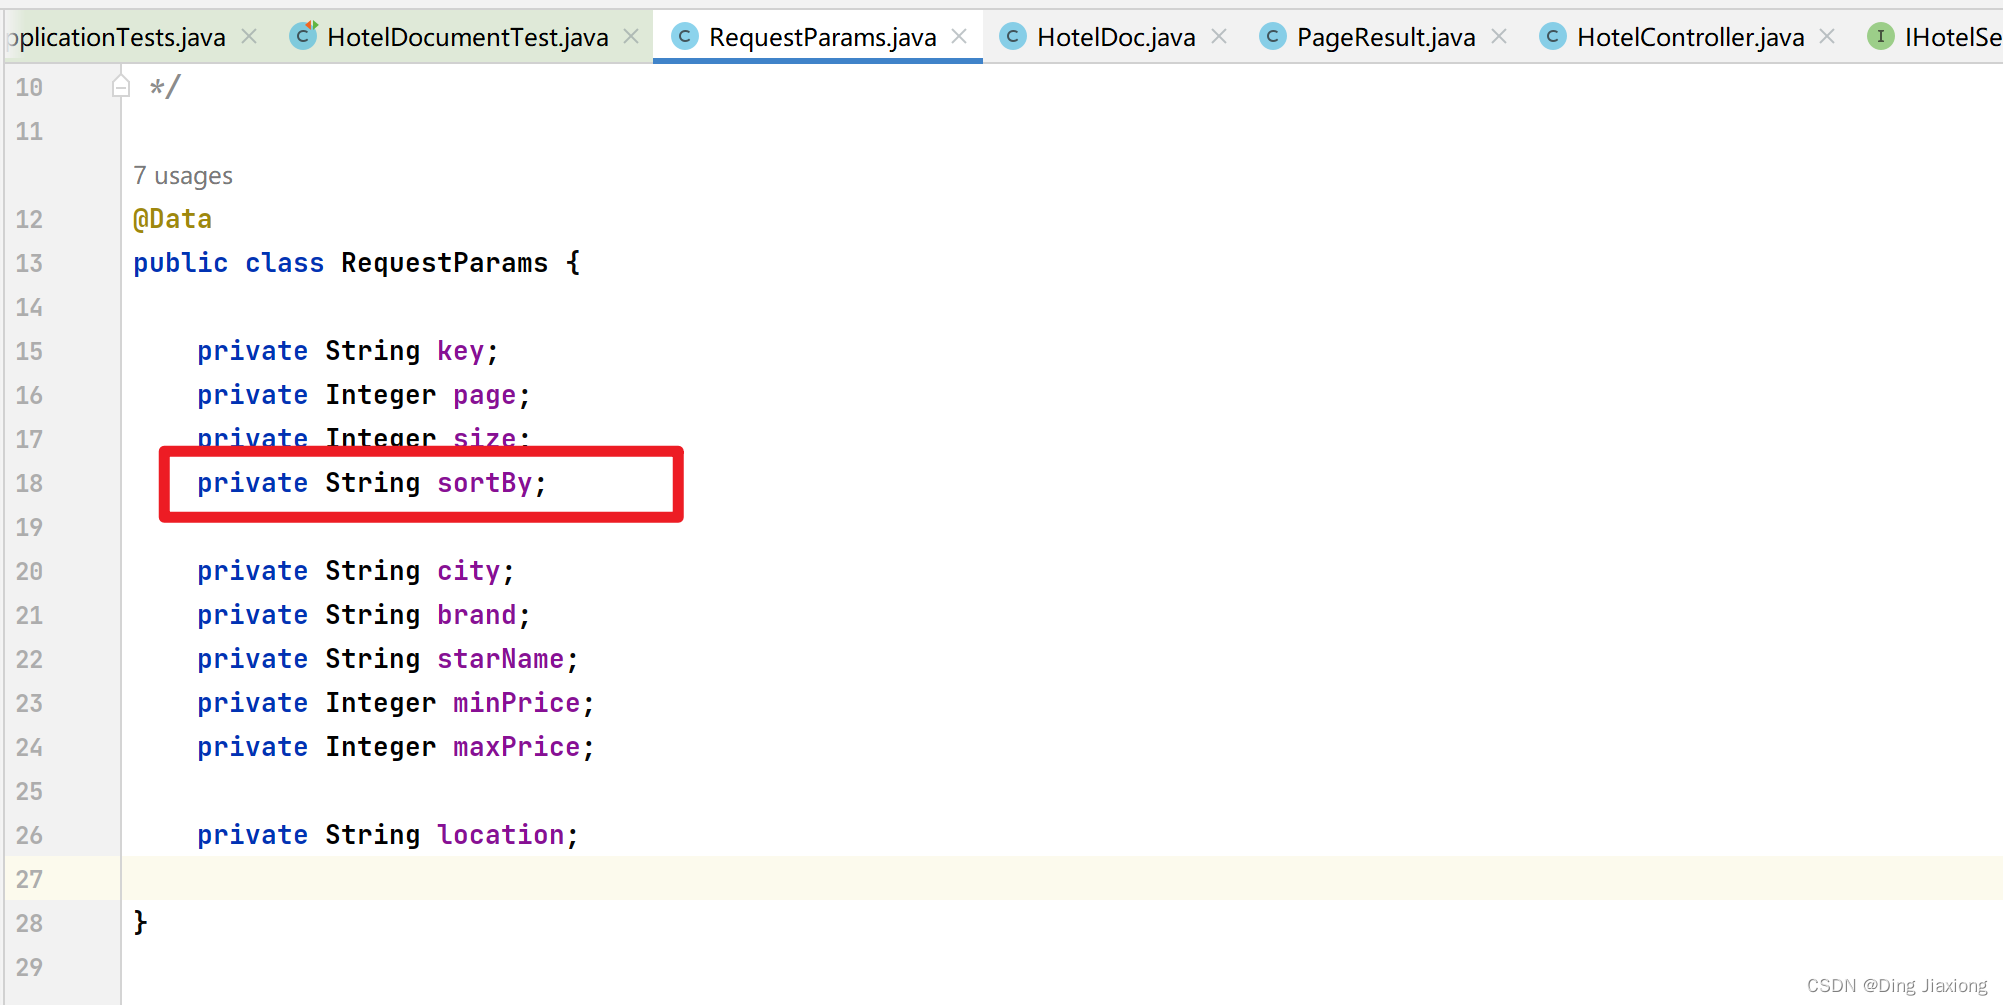Click 'String' type on line 20
Viewport: 2003px width, 1005px height.
(373, 571)
